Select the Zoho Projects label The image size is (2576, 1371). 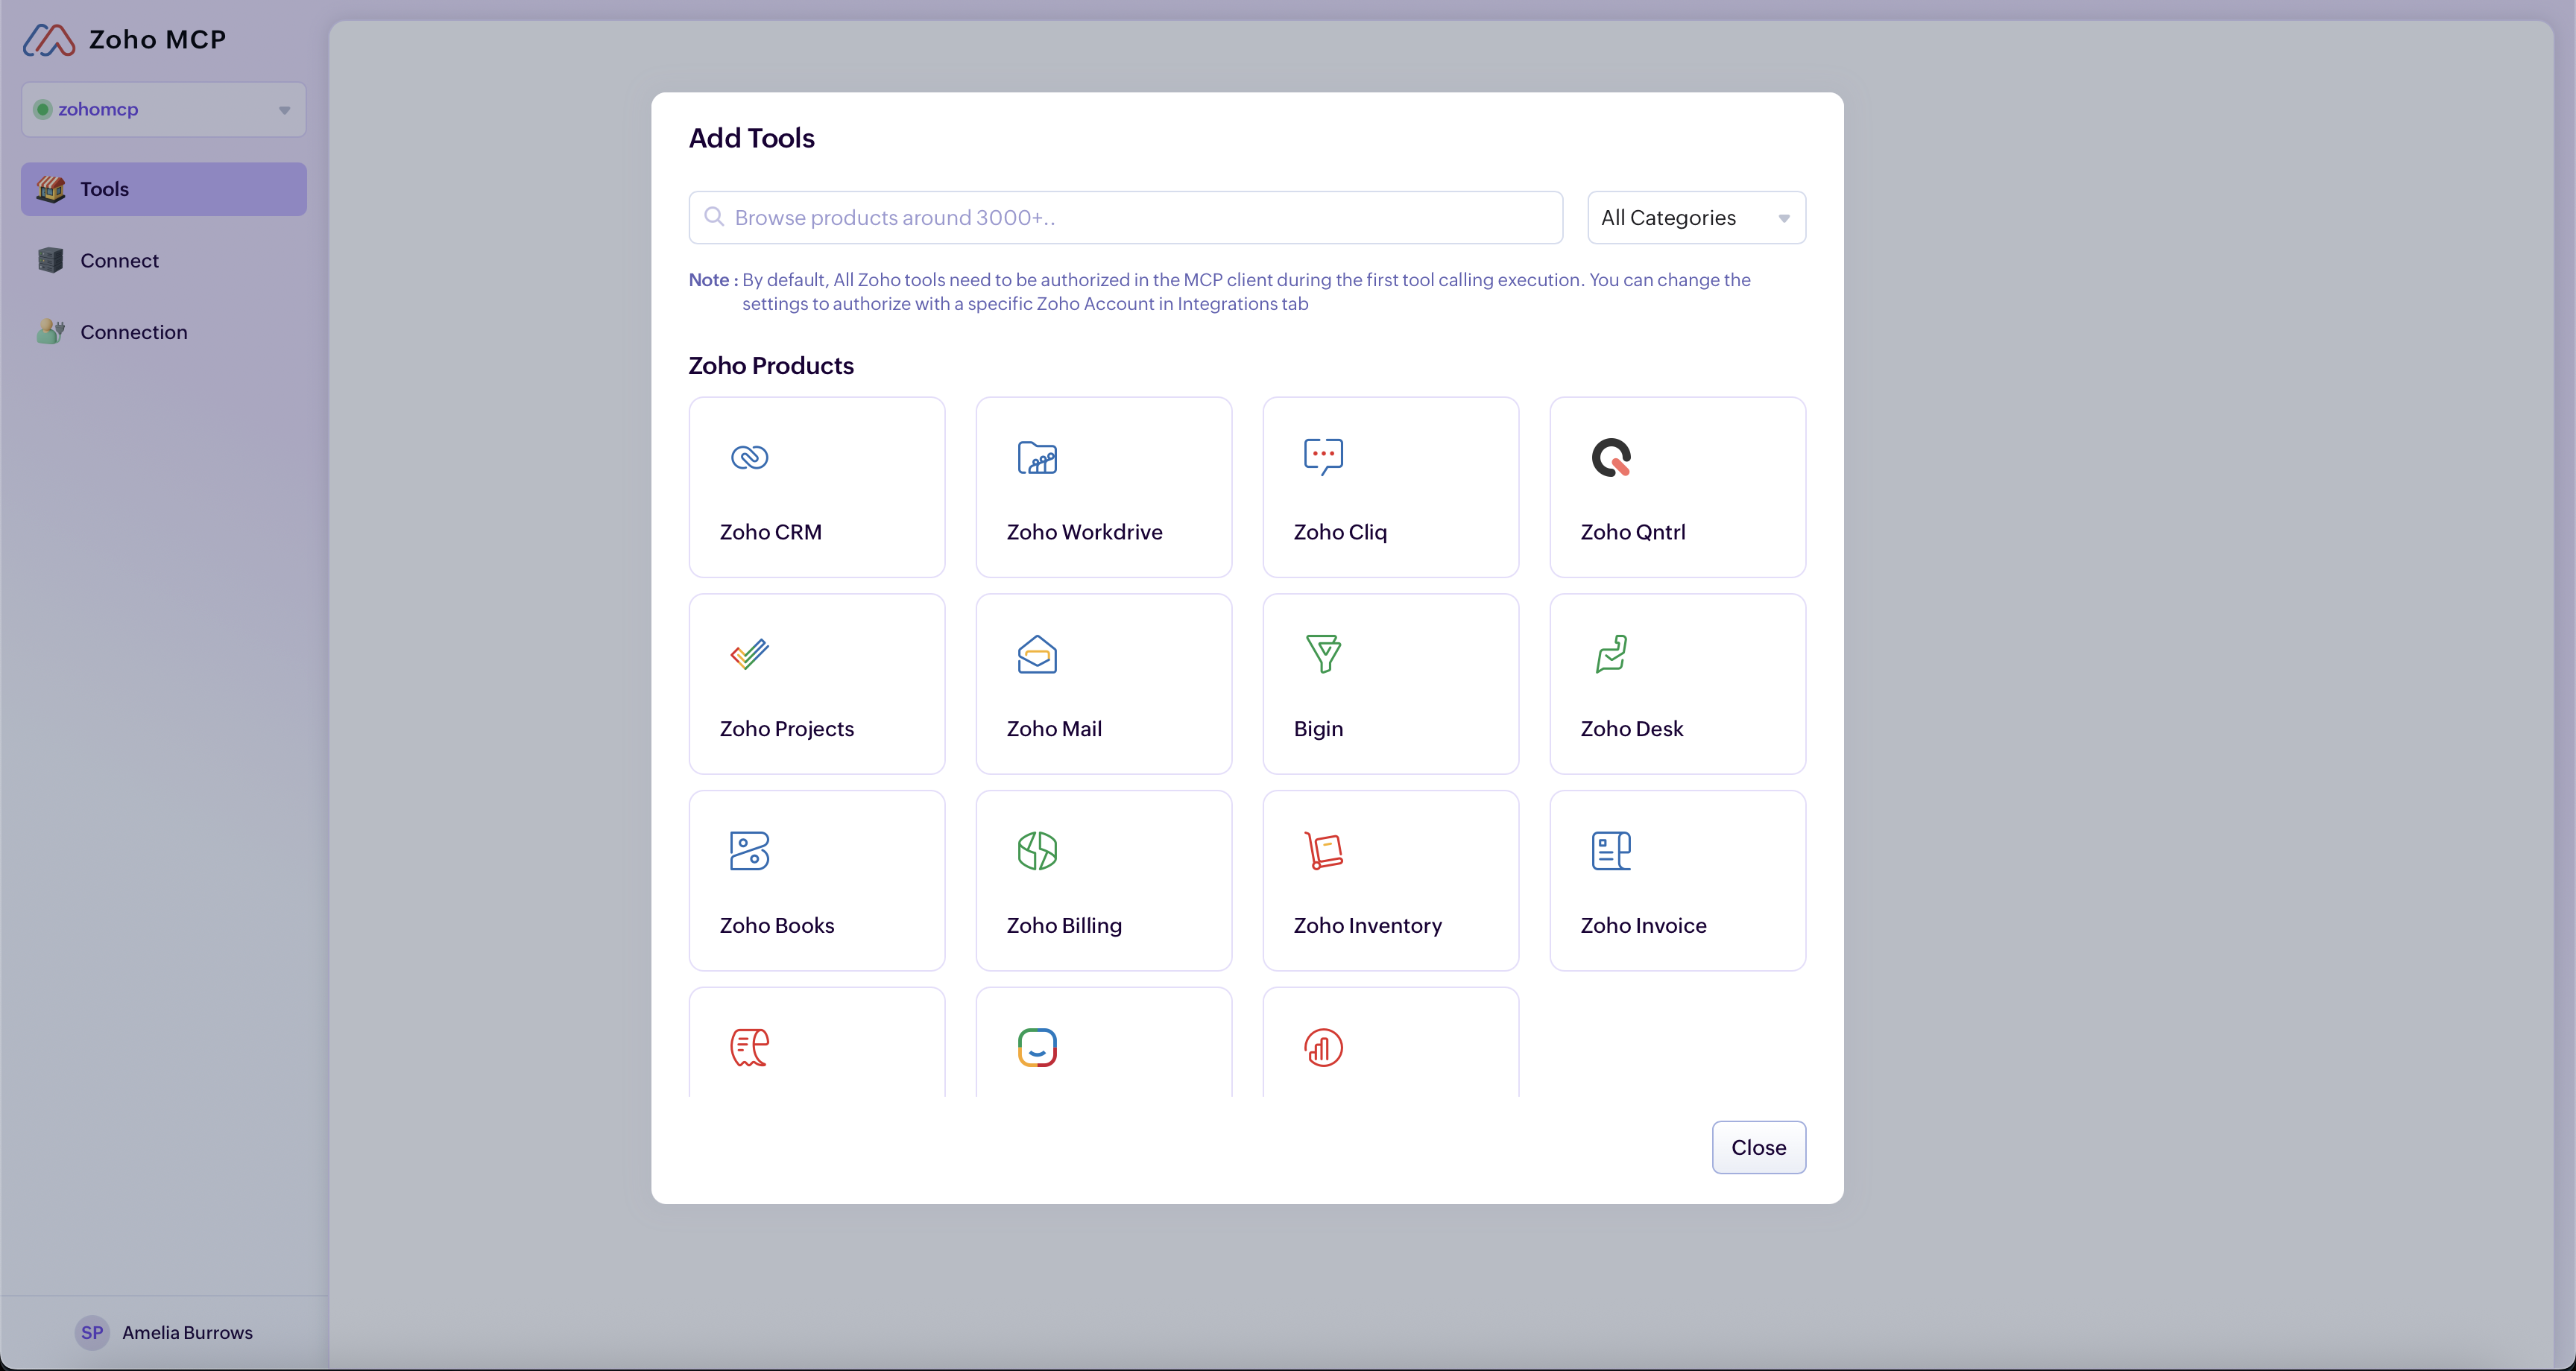(x=787, y=729)
